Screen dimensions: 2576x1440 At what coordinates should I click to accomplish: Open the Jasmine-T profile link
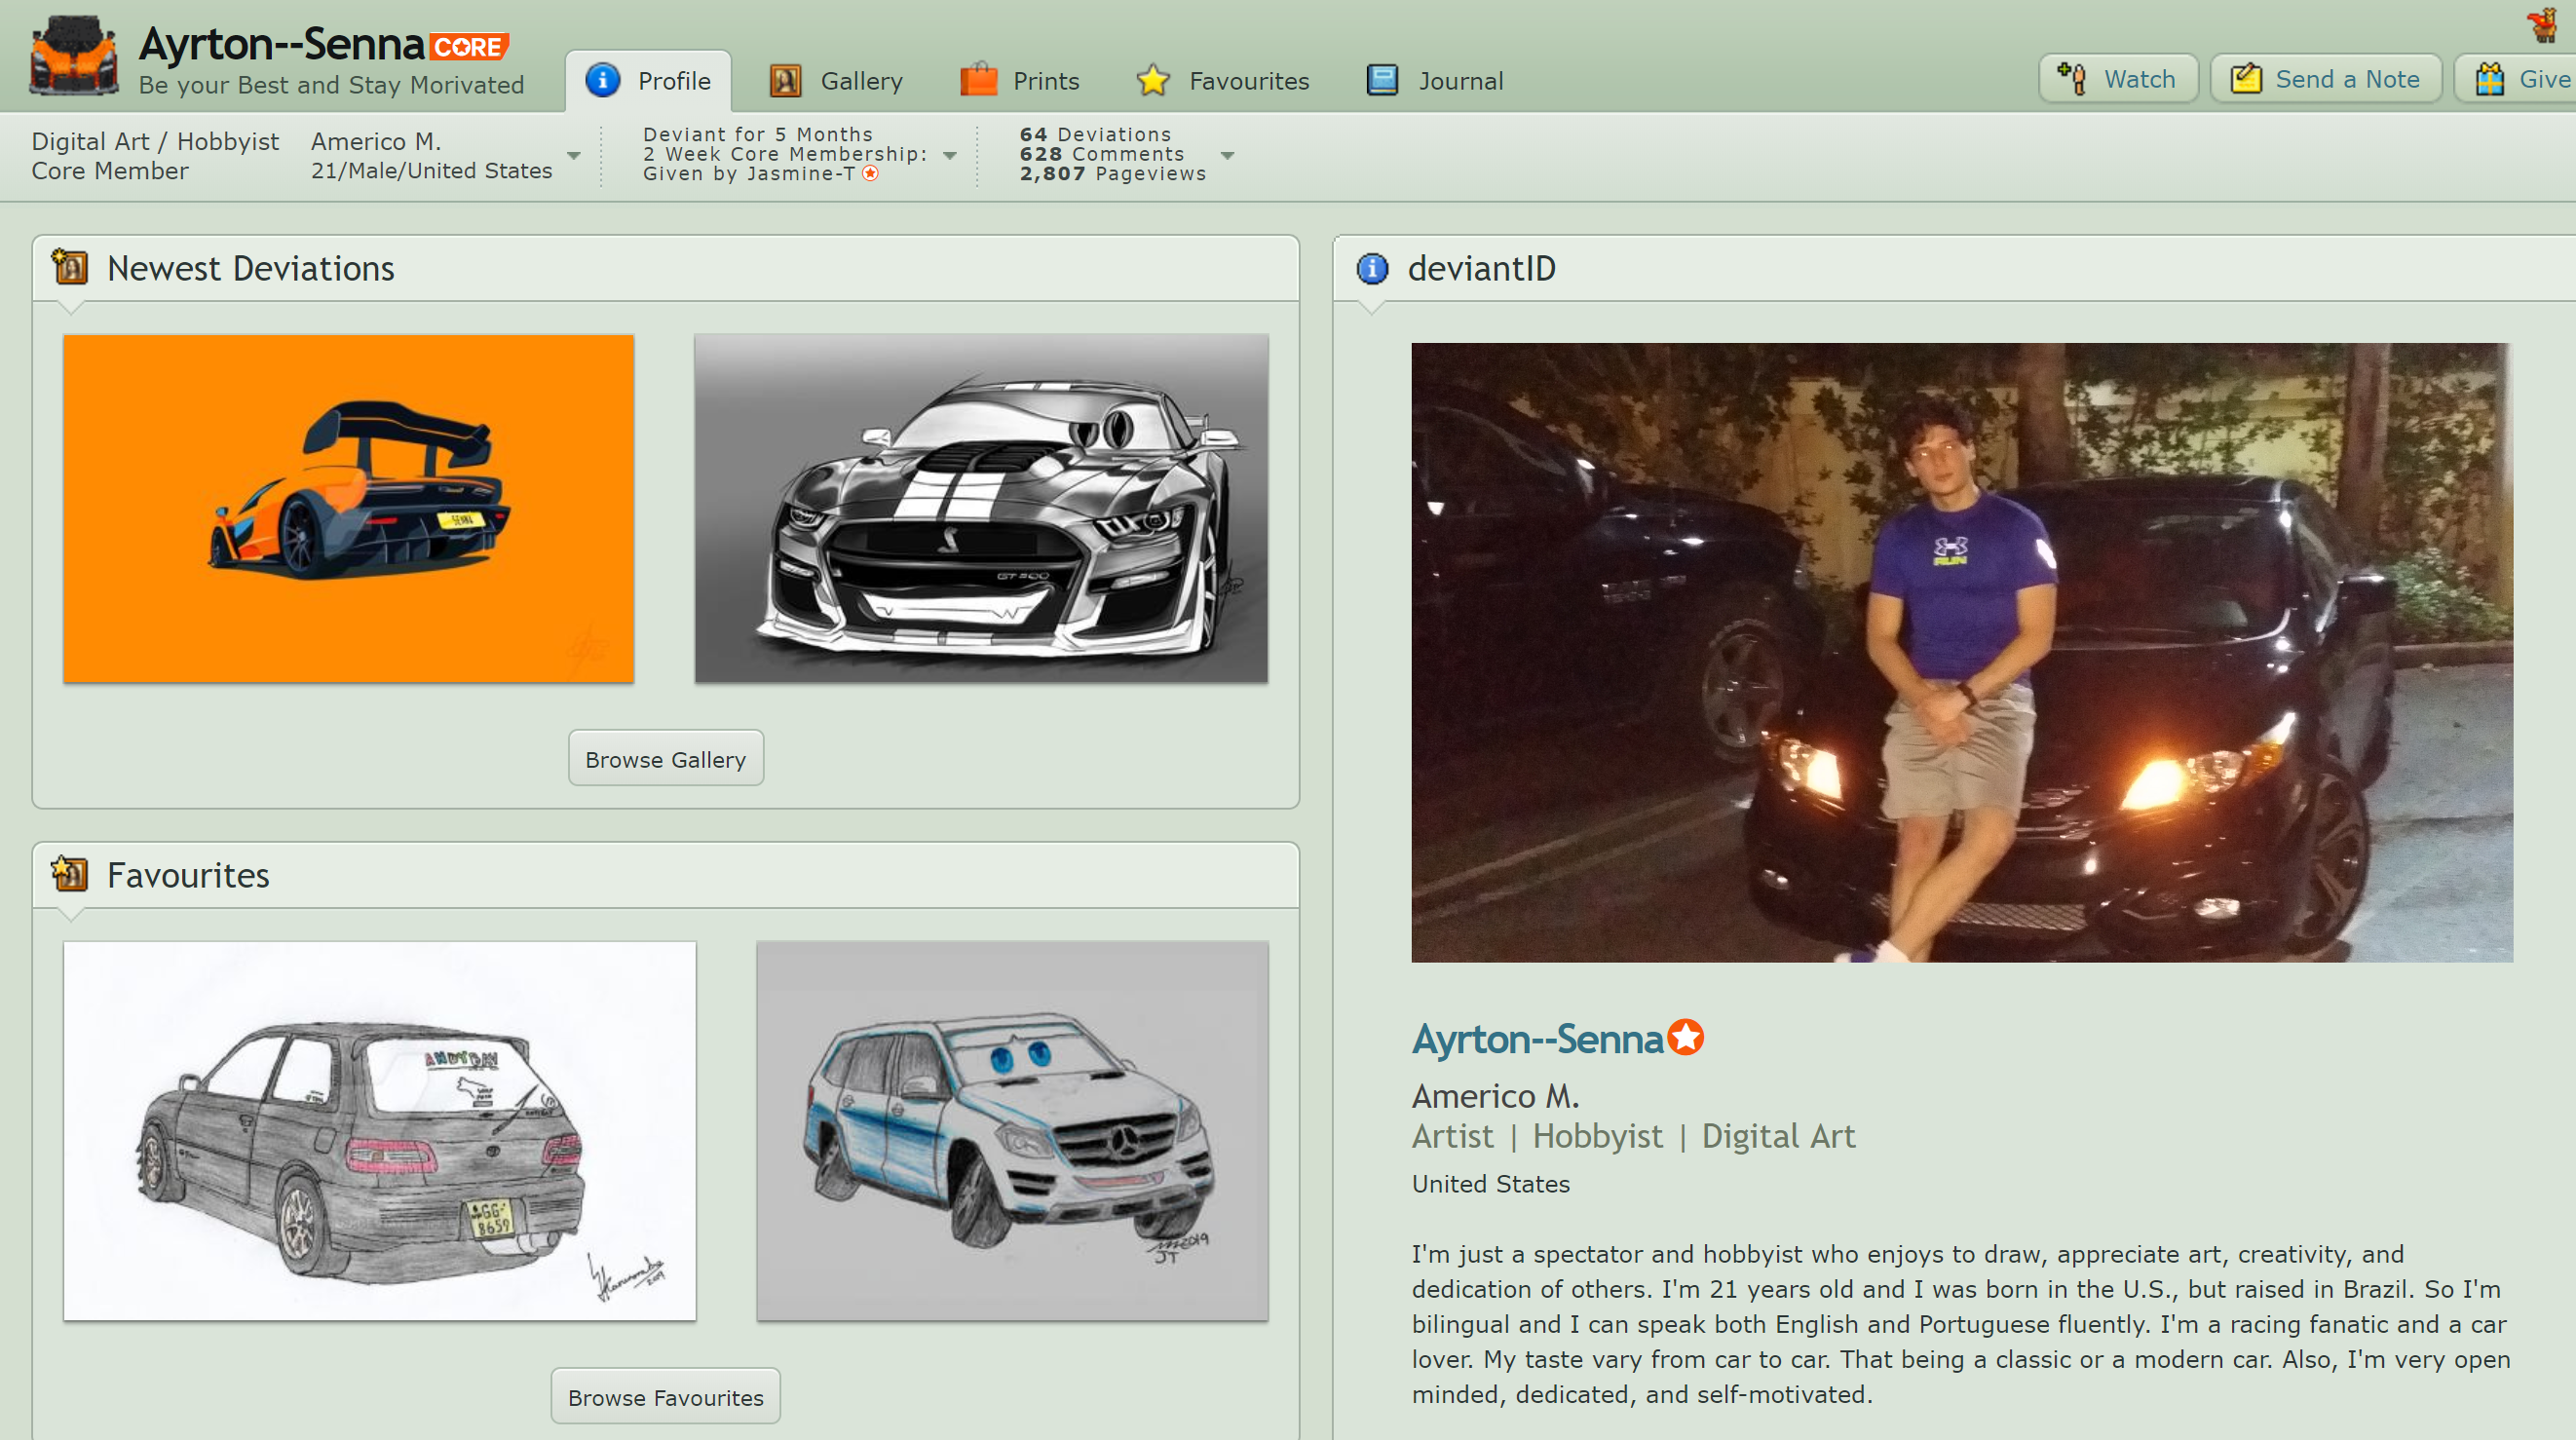click(801, 174)
